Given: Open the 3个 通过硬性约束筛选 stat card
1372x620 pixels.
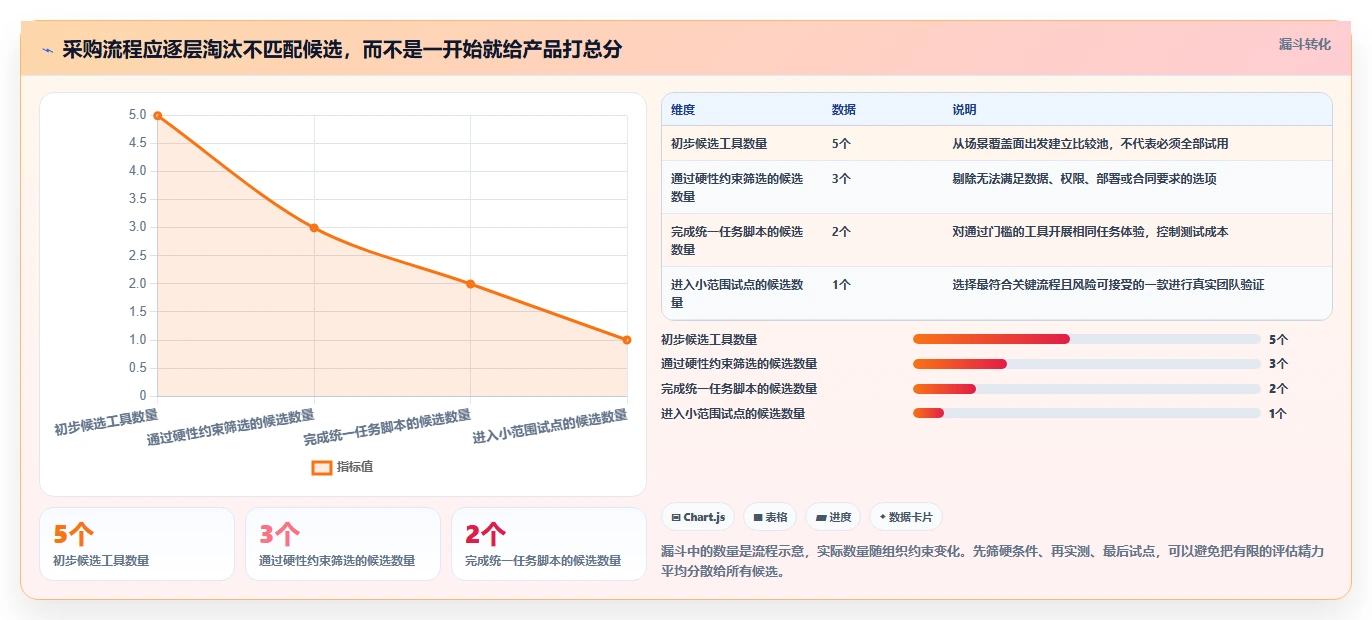Looking at the screenshot, I should (x=343, y=544).
